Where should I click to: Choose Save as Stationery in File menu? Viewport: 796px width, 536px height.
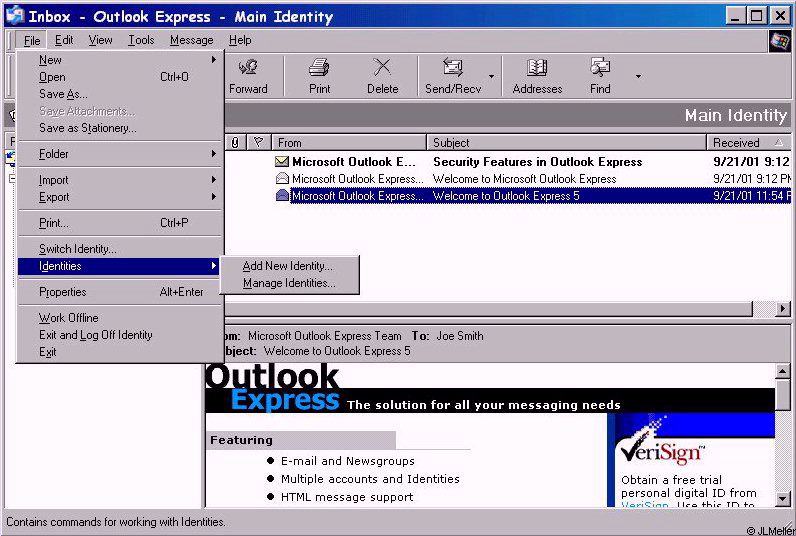point(119,128)
